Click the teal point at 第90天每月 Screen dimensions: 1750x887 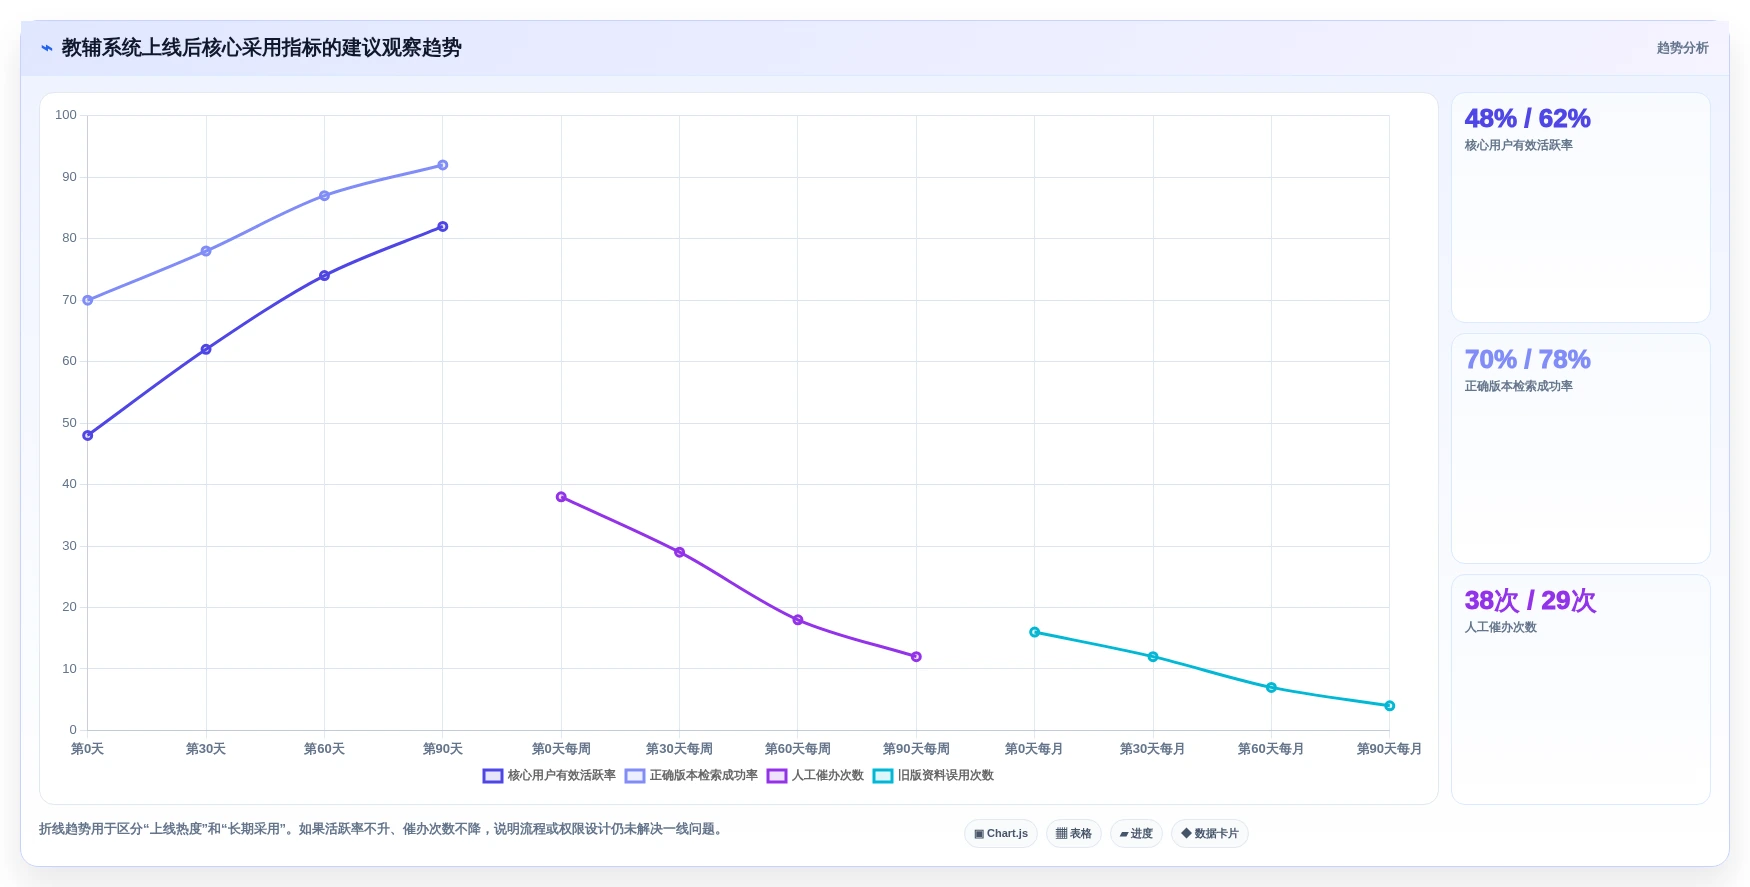coord(1389,706)
